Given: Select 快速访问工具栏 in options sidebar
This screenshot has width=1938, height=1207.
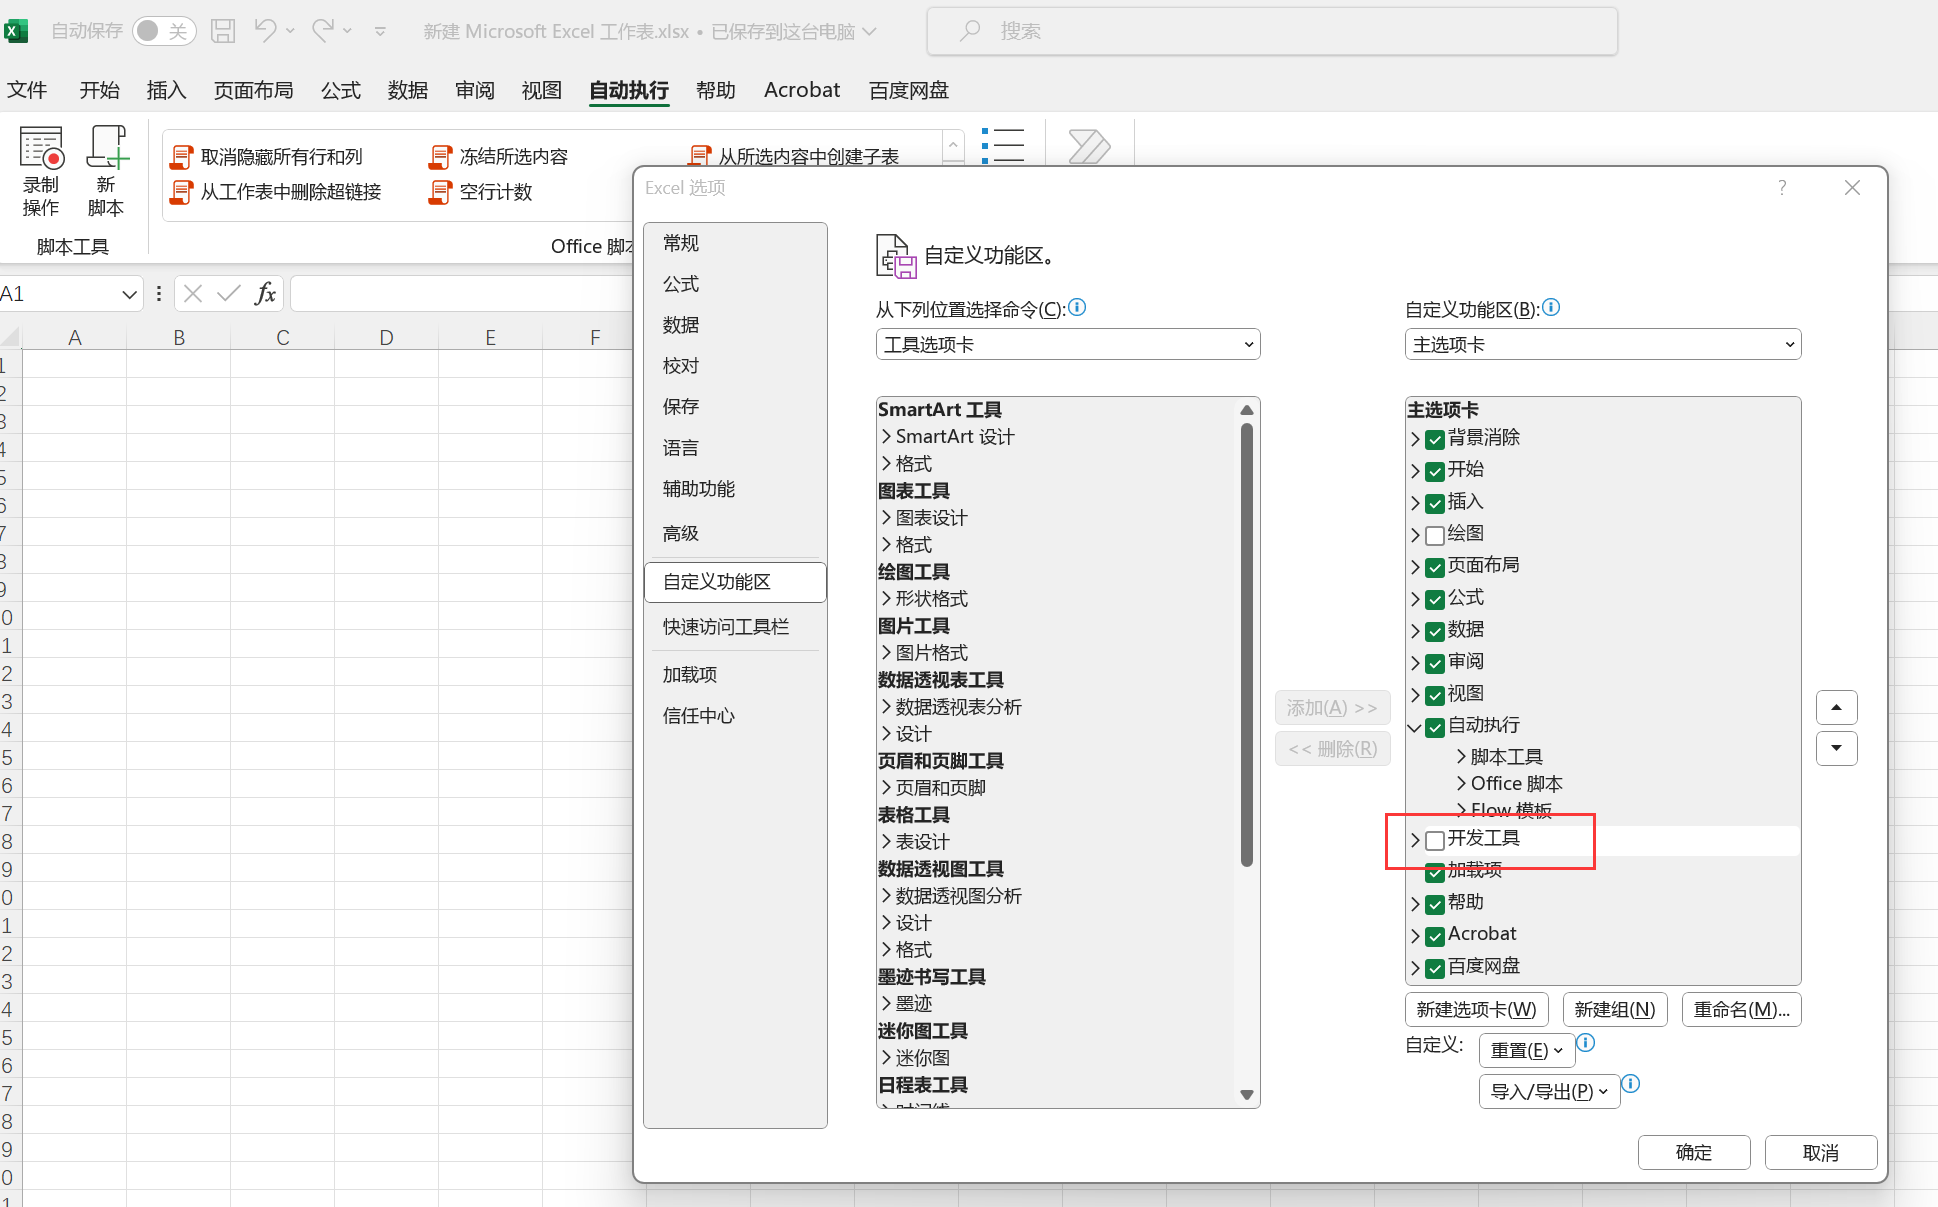Looking at the screenshot, I should click(x=735, y=627).
